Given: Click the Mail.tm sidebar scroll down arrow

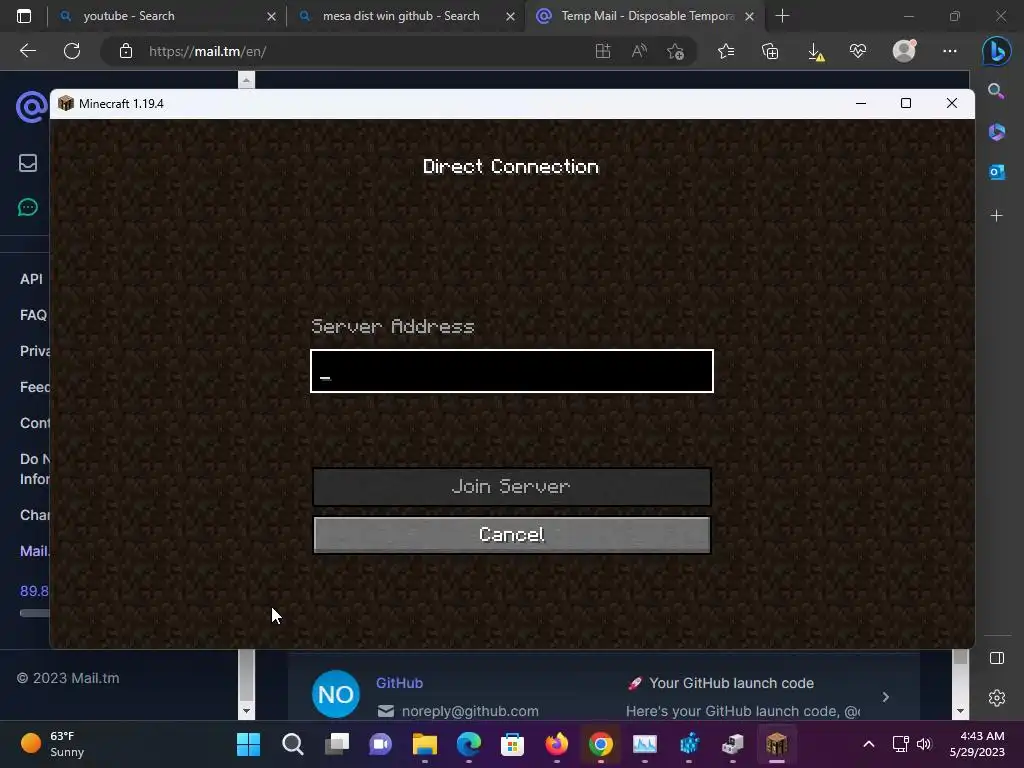Looking at the screenshot, I should 246,711.
